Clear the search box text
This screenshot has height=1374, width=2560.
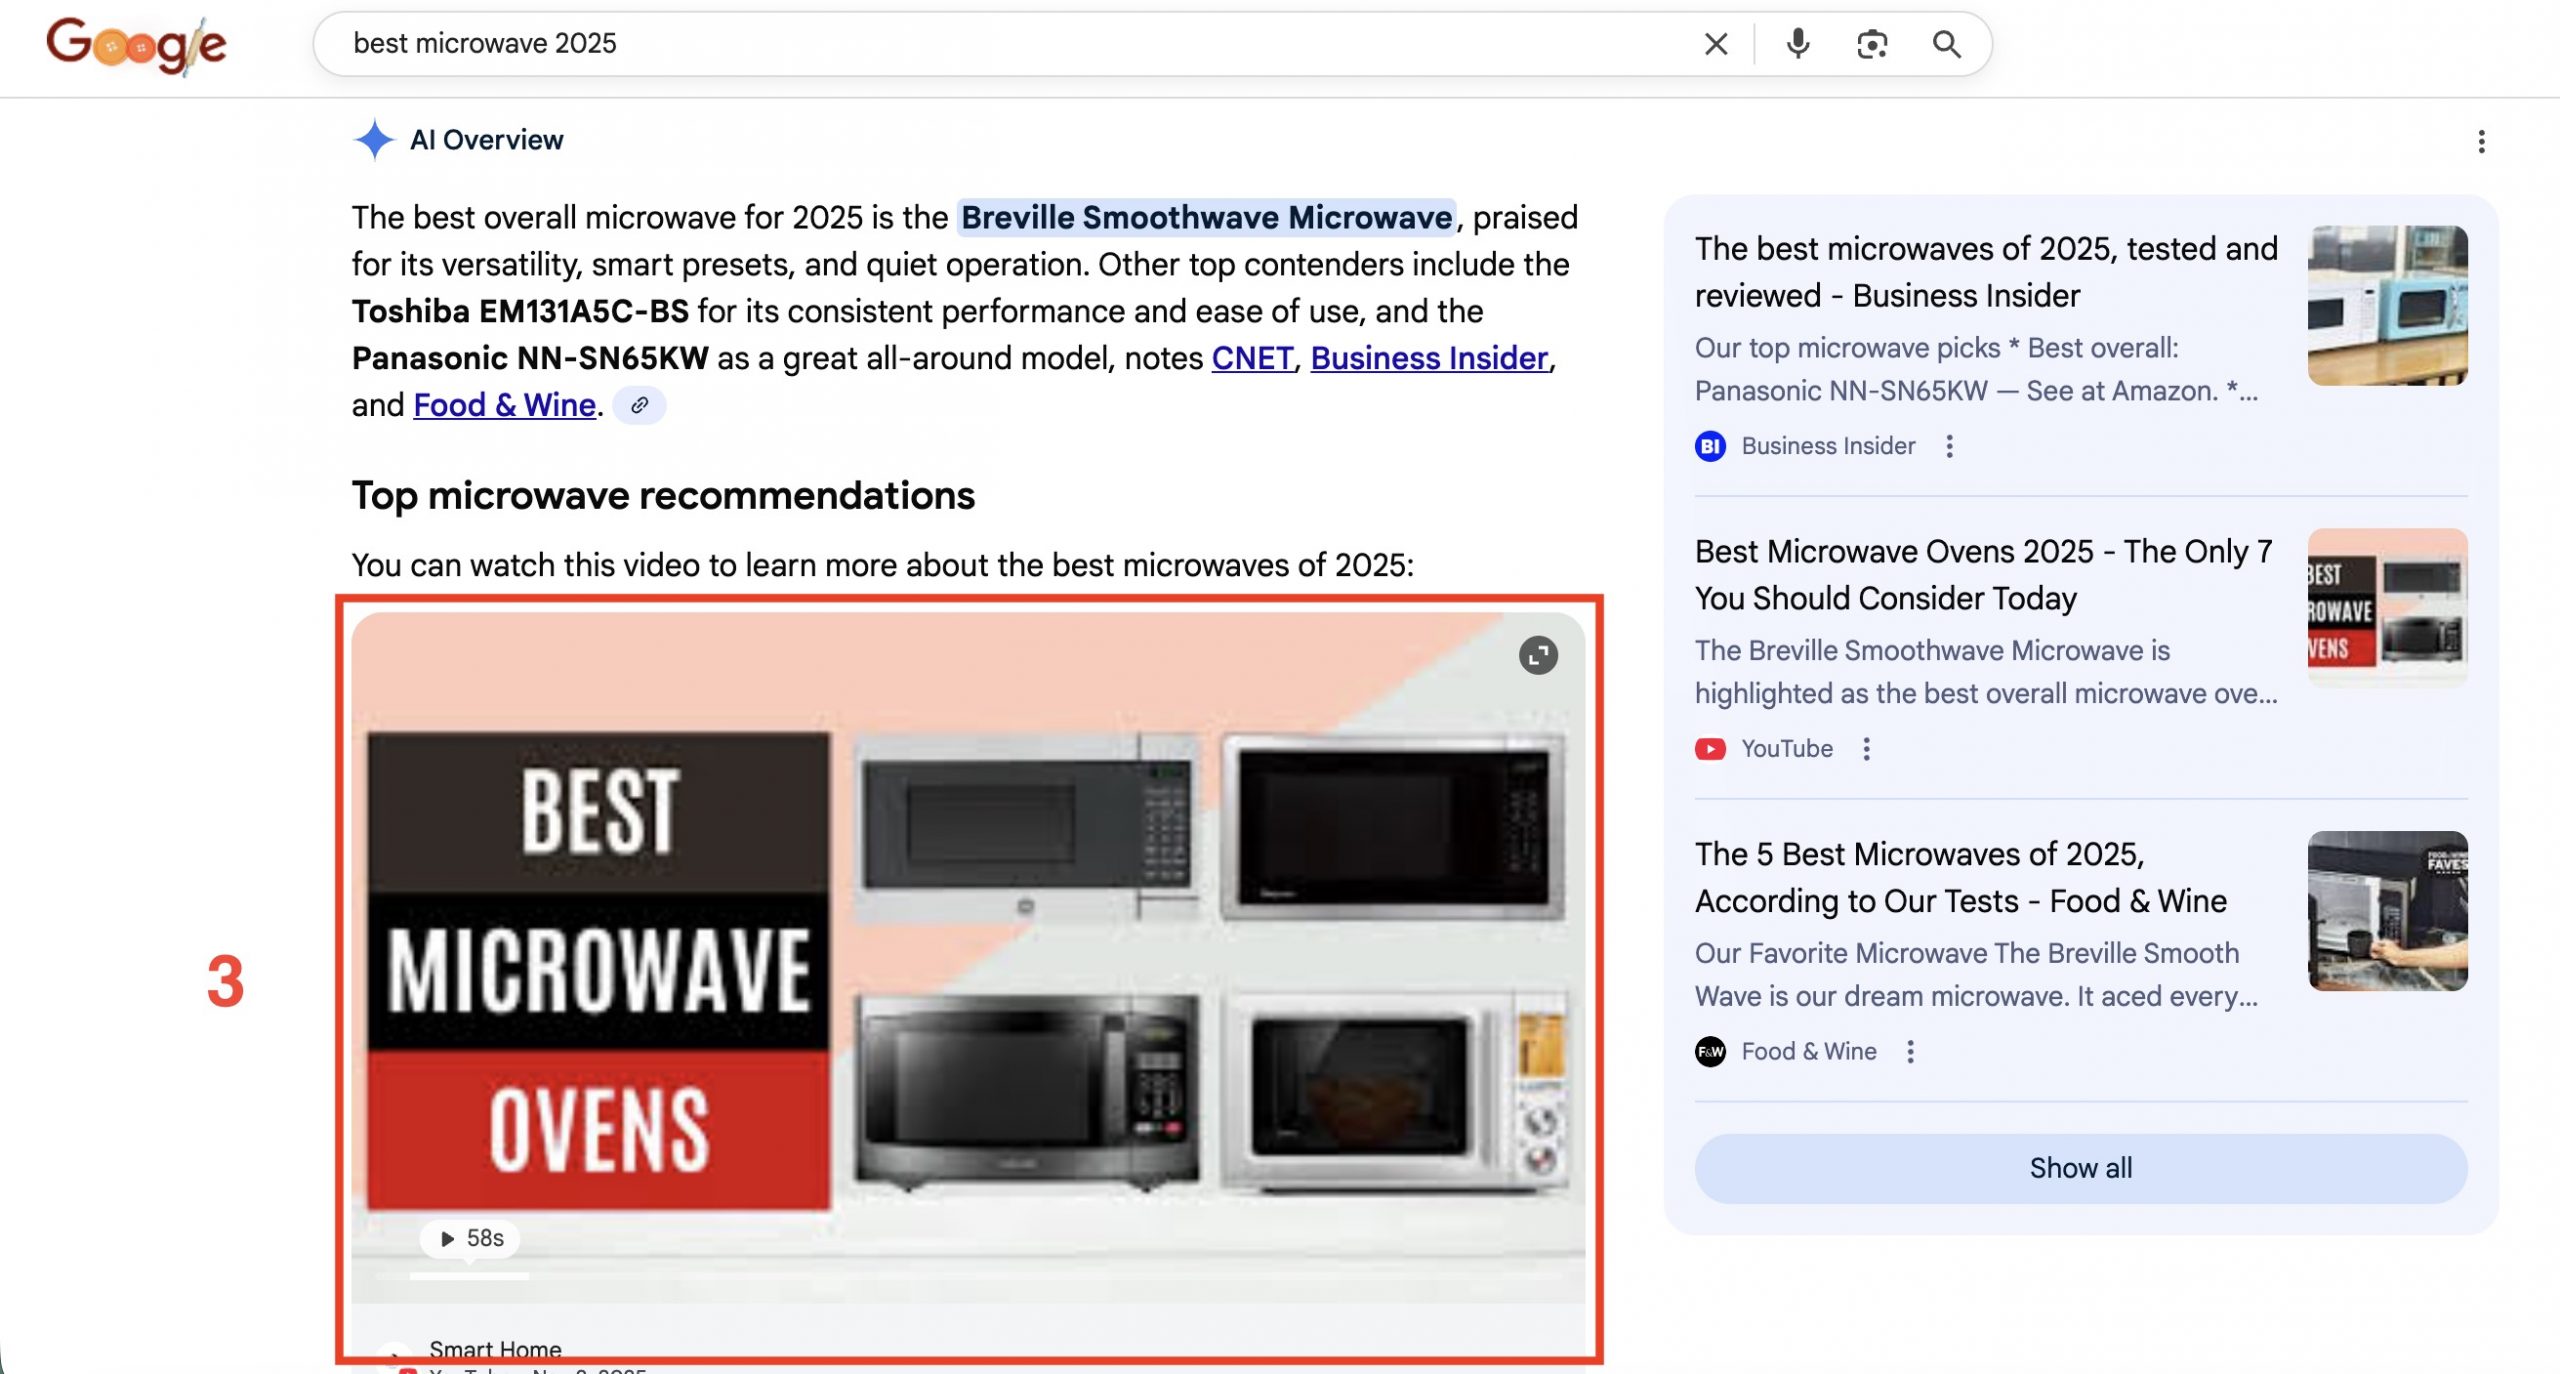(1715, 44)
